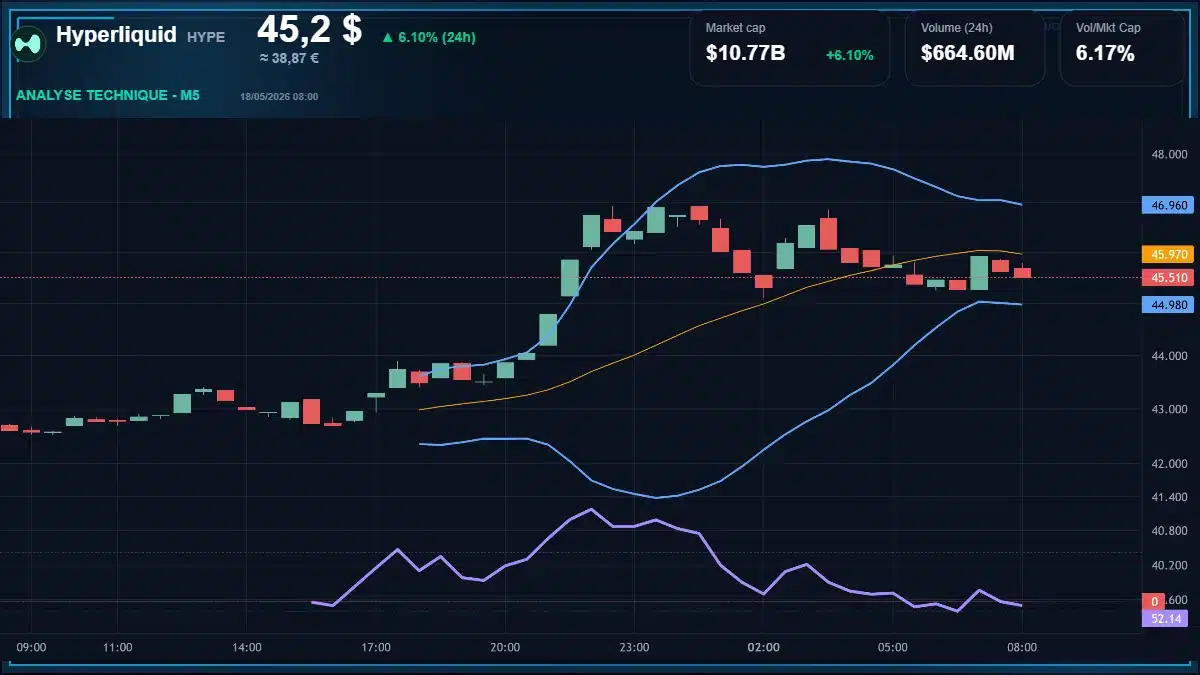Click the 48.000 price axis label
1200x675 pixels.
click(x=1169, y=154)
